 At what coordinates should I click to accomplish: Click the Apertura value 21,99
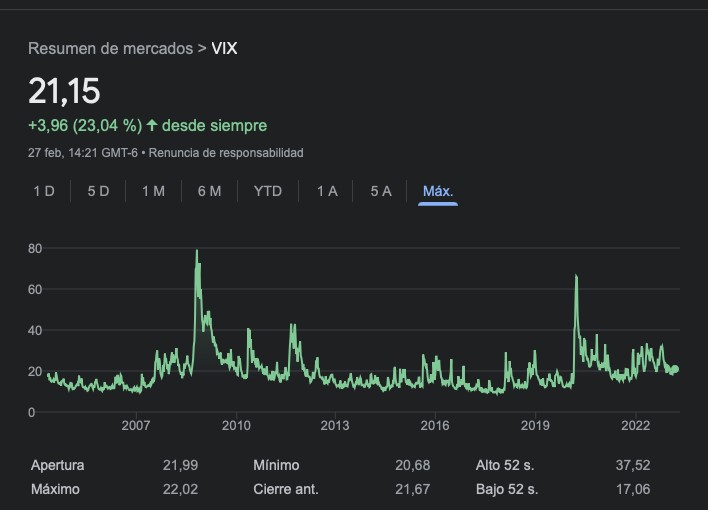[x=180, y=465]
